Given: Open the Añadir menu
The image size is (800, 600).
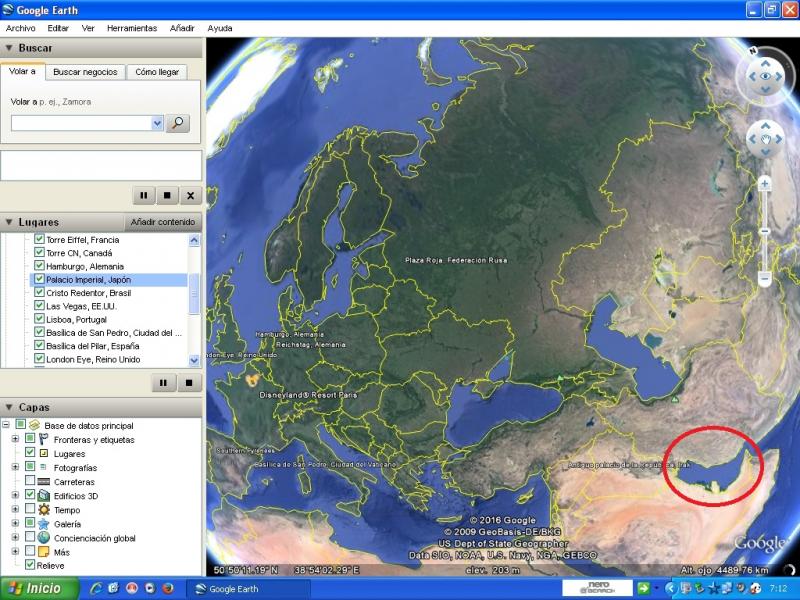Looking at the screenshot, I should coord(182,28).
